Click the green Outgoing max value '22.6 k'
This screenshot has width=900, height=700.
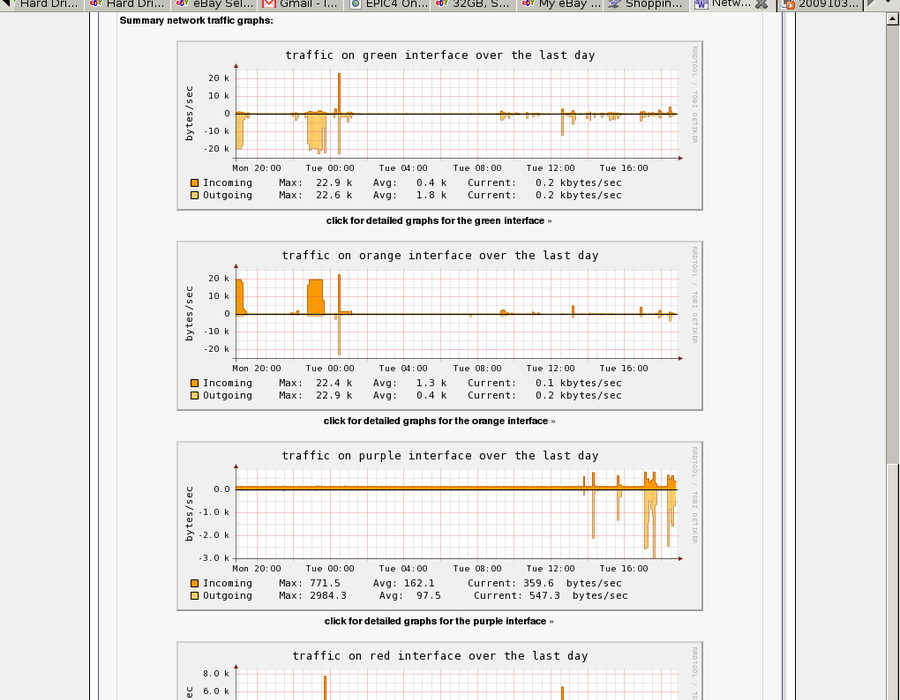334,195
